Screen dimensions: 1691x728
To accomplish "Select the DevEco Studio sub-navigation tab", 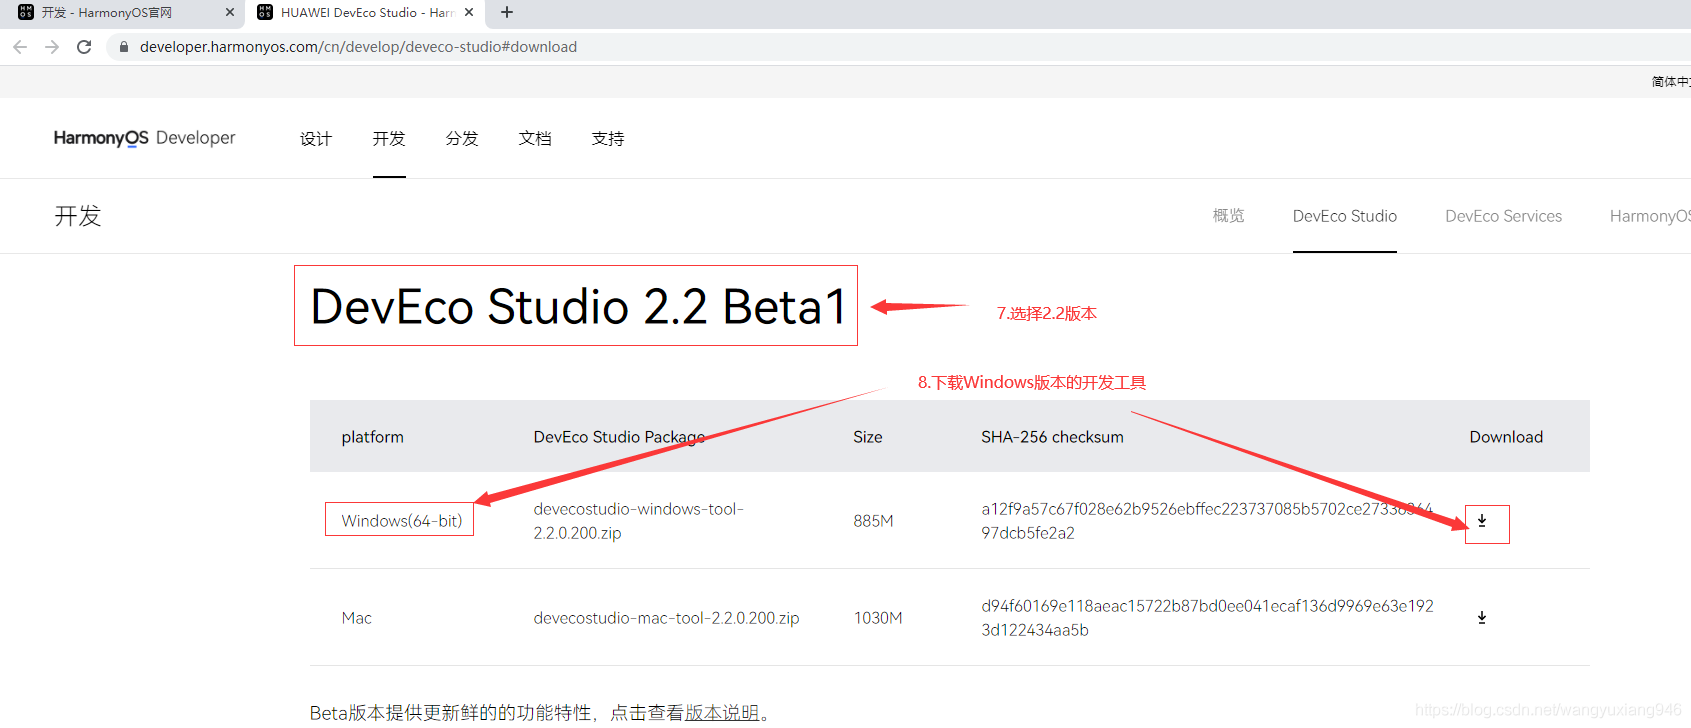I will click(x=1345, y=216).
